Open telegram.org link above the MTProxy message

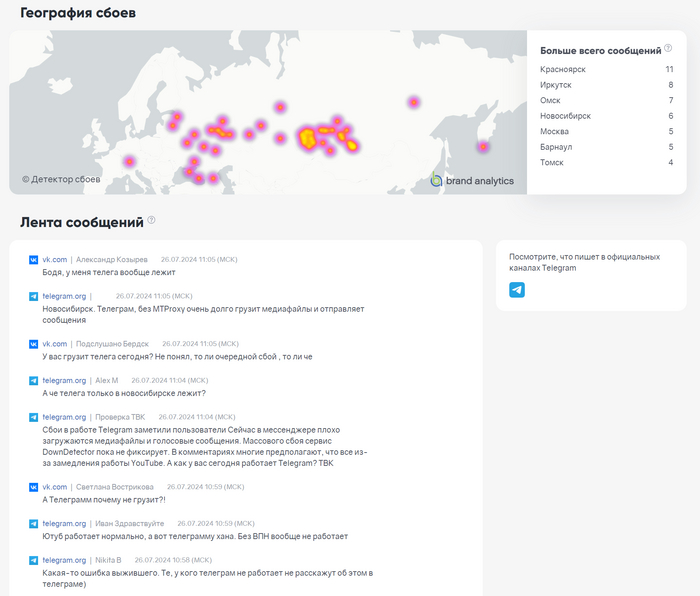pos(64,296)
